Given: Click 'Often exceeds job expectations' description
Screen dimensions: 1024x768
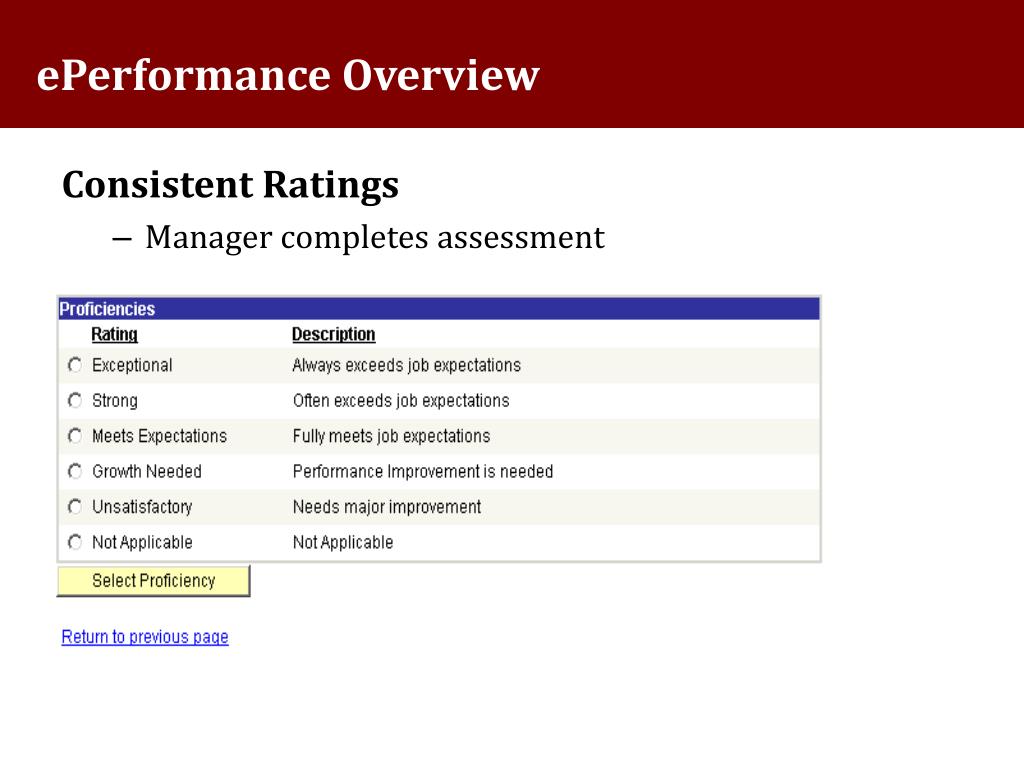Looking at the screenshot, I should point(401,400).
